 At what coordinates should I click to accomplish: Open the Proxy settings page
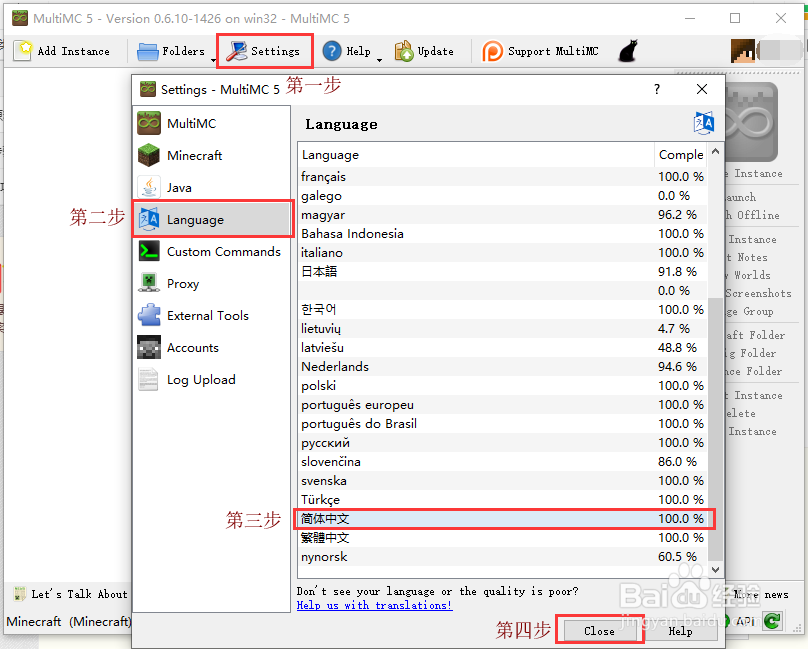click(x=211, y=284)
